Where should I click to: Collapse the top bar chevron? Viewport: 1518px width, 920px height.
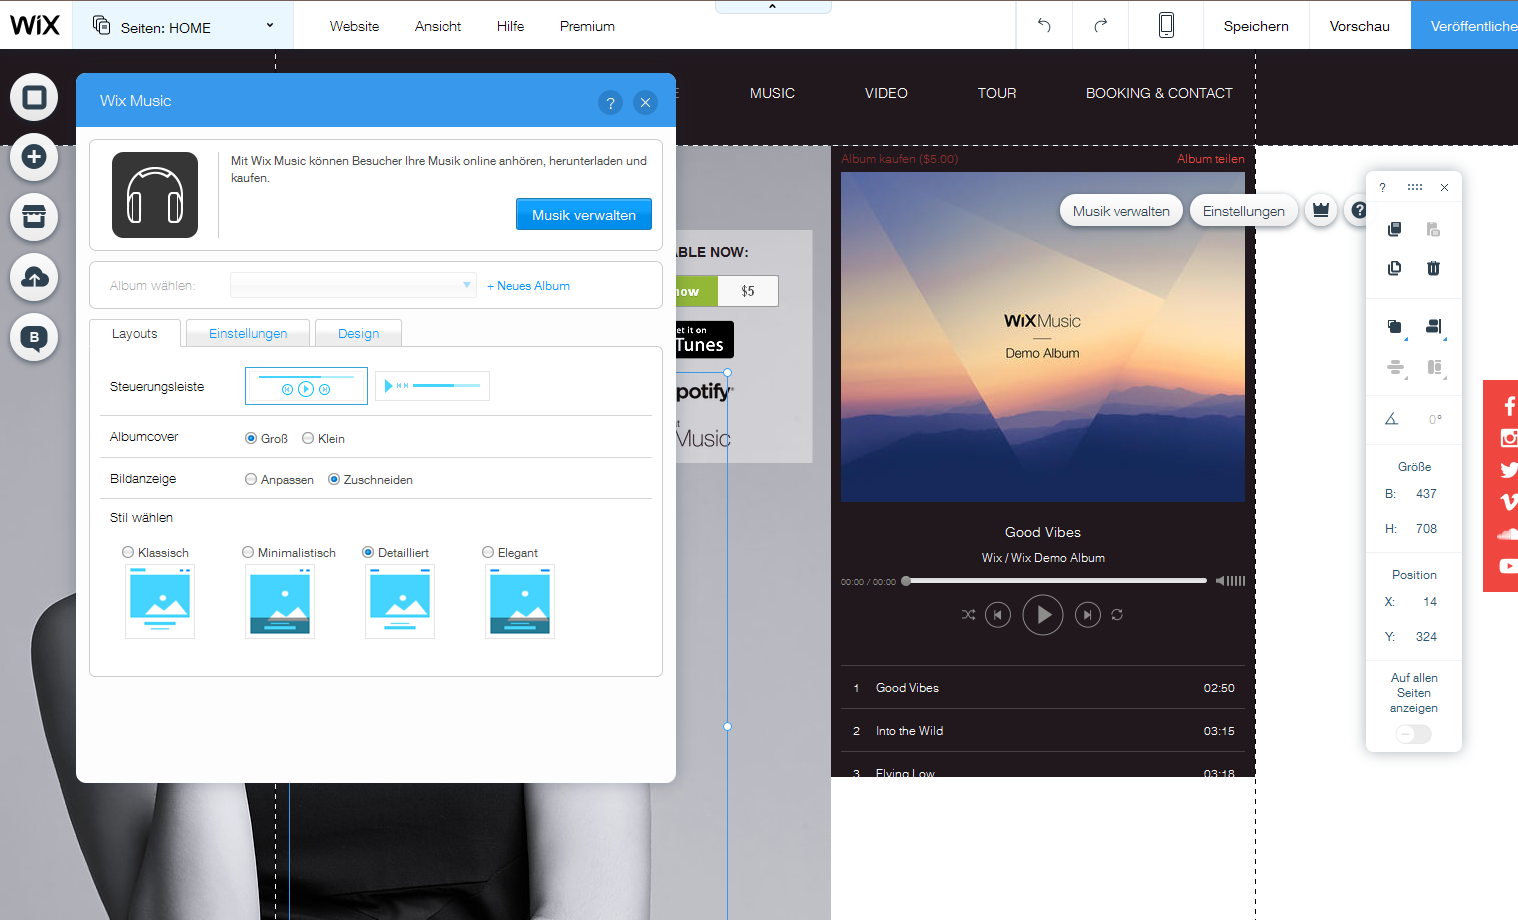[x=772, y=6]
